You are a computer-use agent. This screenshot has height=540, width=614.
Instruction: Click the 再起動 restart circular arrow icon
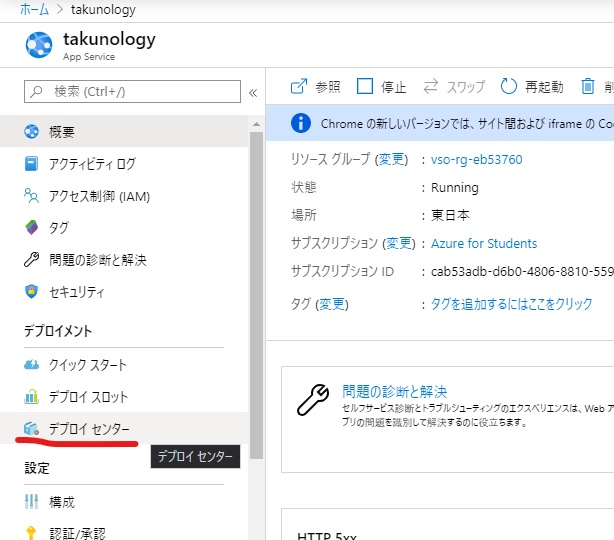click(509, 86)
